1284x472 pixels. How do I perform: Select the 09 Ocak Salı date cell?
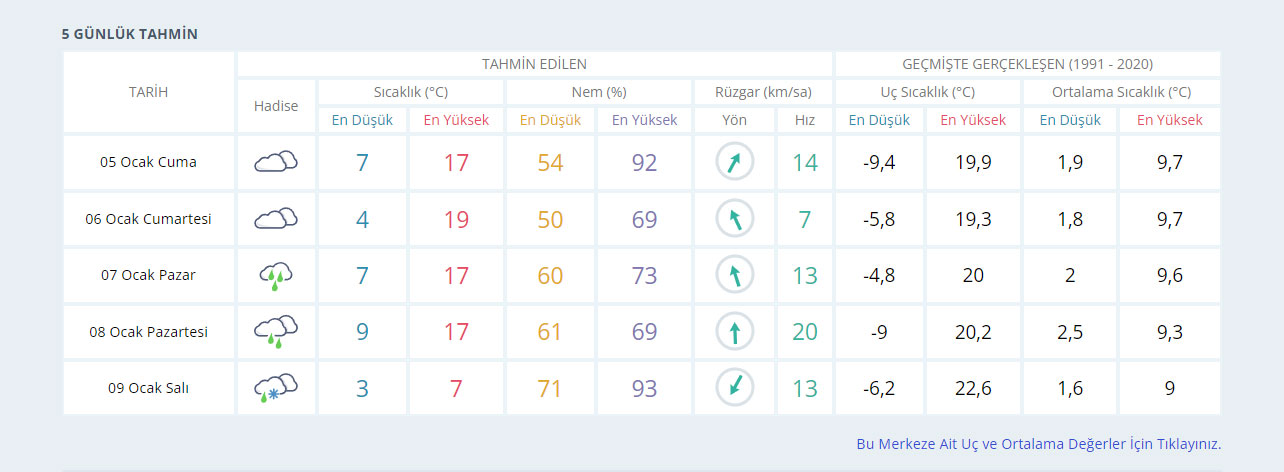coord(148,388)
